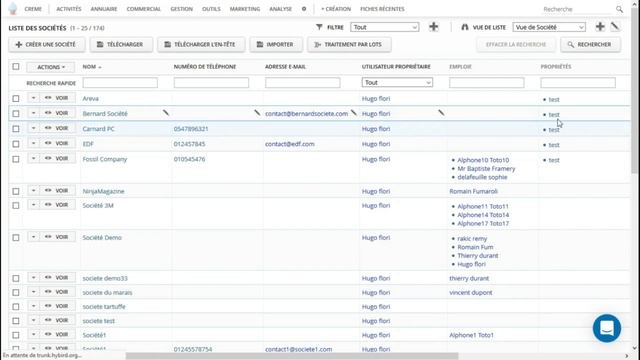
Task: Select all companies with the header checkbox
Action: tap(16, 66)
